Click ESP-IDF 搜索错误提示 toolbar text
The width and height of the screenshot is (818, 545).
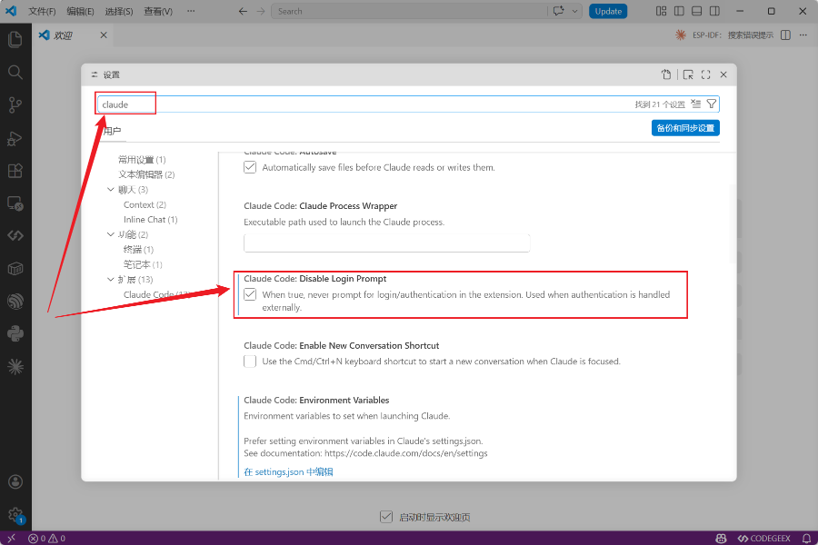(733, 35)
